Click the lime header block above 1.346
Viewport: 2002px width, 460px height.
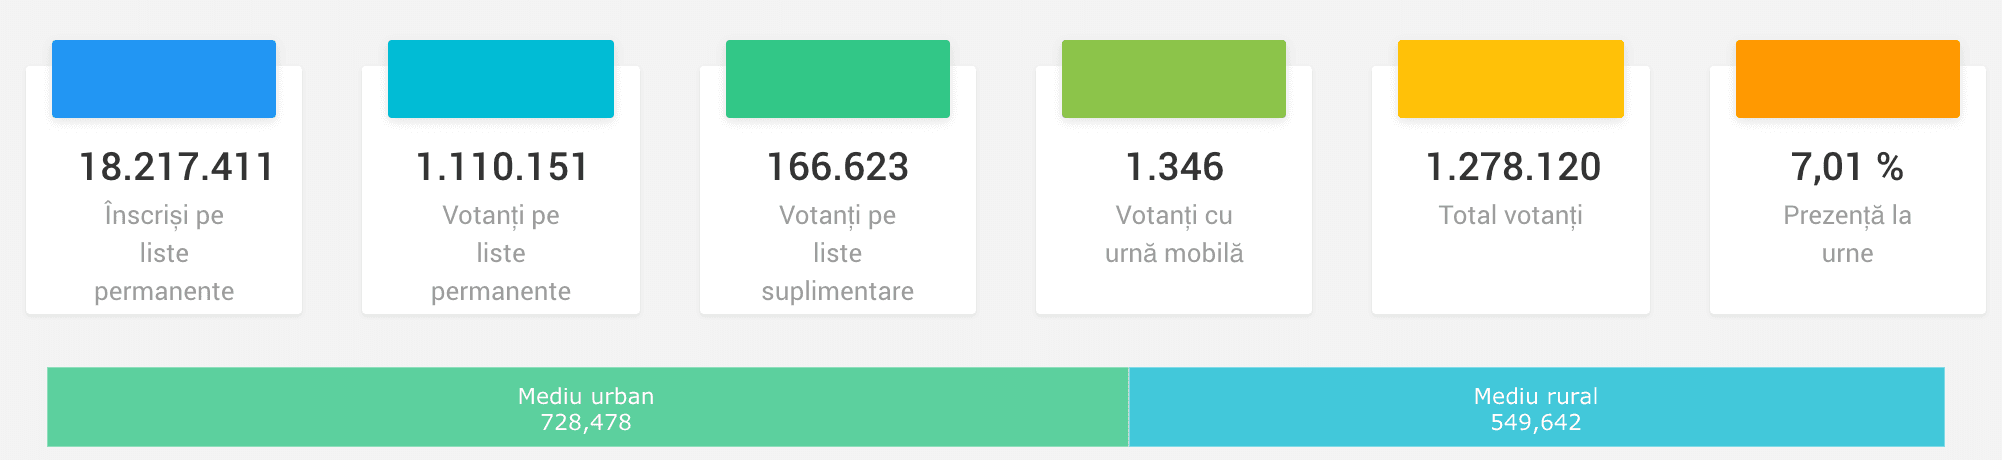pos(1174,79)
